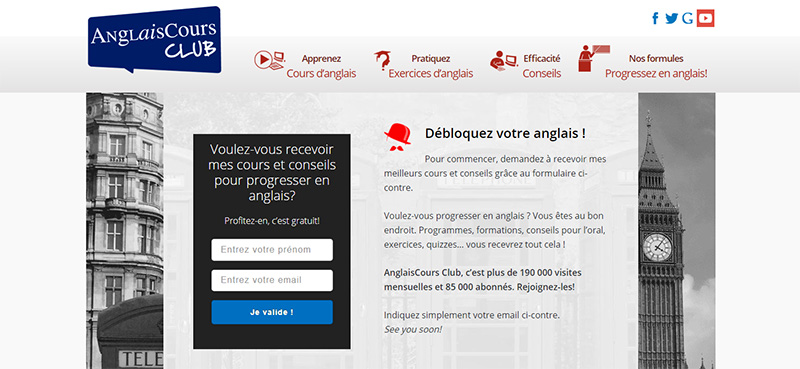Click the See you soon! text
This screenshot has width=800, height=369.
point(413,330)
